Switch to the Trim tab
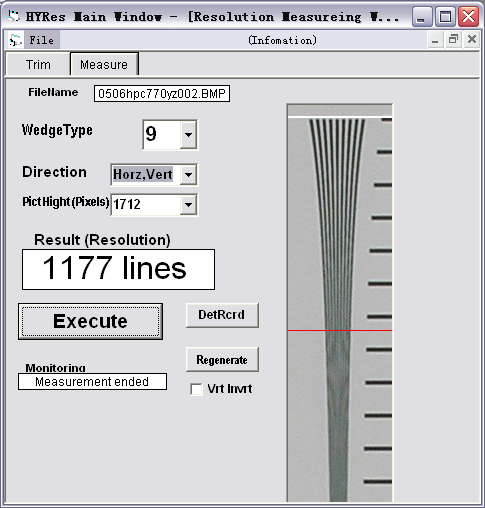This screenshot has width=485, height=508. coord(38,64)
